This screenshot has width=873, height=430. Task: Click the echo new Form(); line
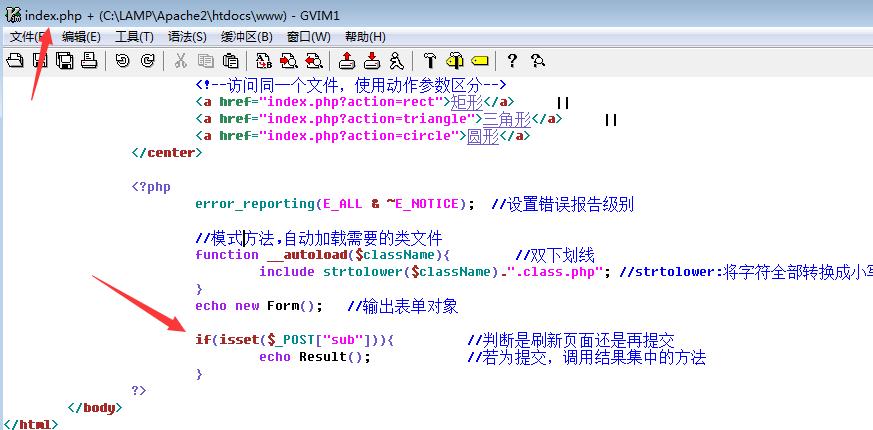point(259,306)
